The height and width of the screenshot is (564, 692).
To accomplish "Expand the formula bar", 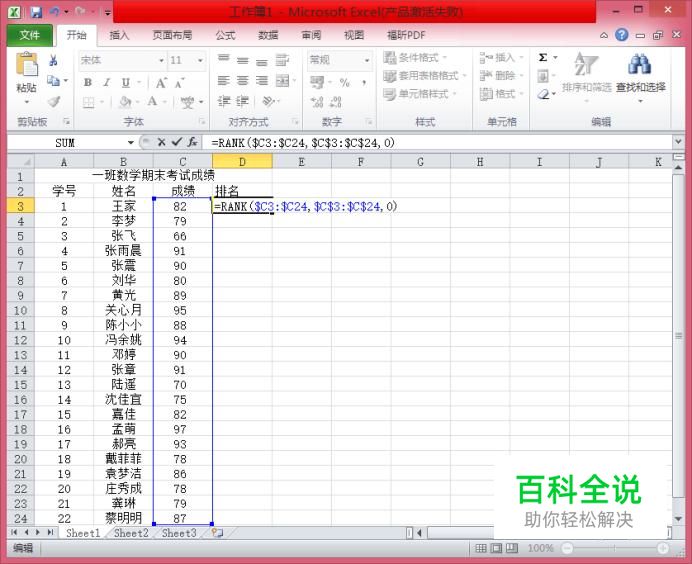I will (678, 142).
